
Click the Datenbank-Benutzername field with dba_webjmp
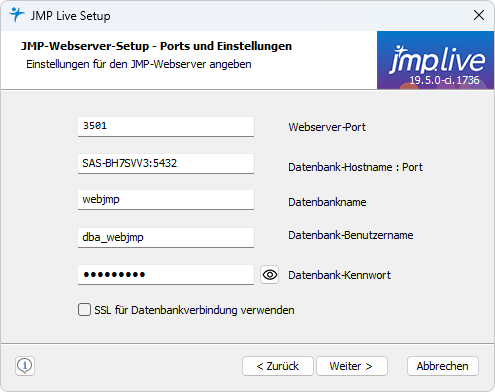pos(166,237)
